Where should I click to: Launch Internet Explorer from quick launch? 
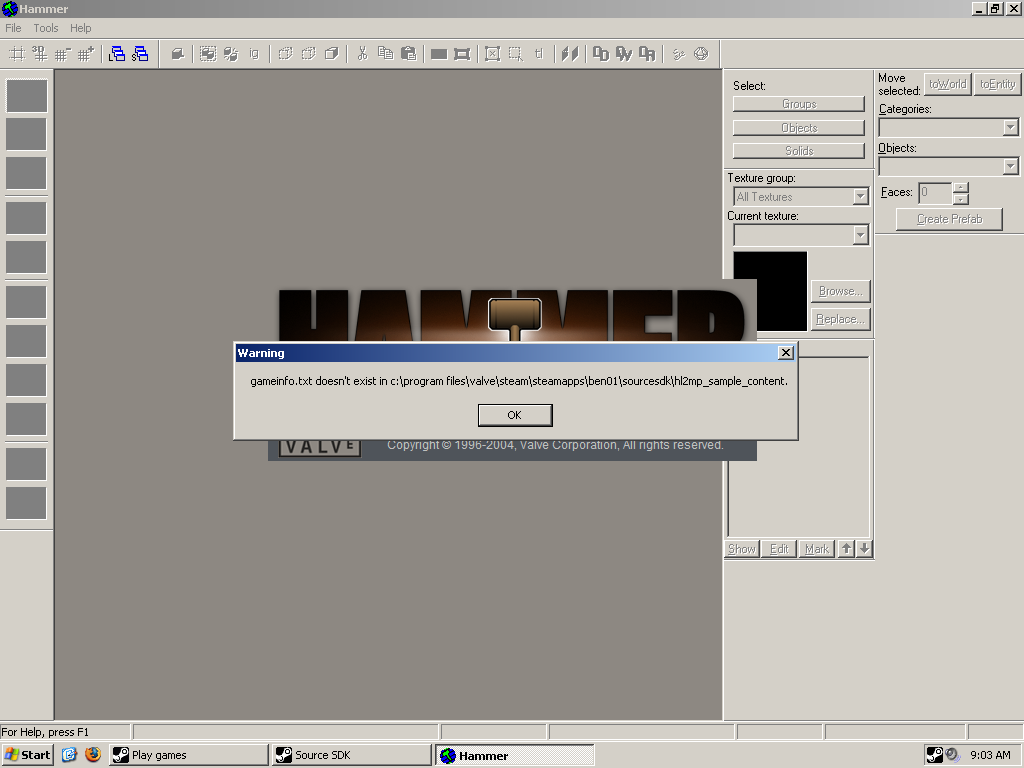coord(69,756)
